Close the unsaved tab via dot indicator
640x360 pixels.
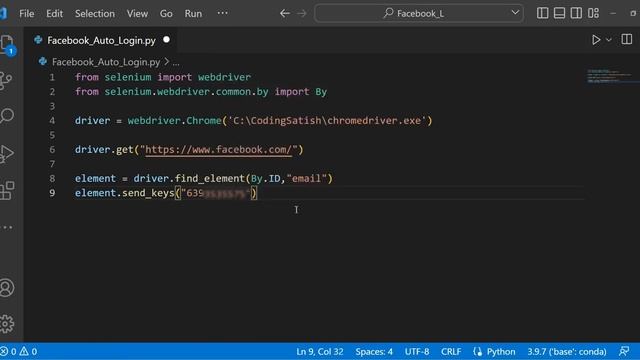(166, 40)
